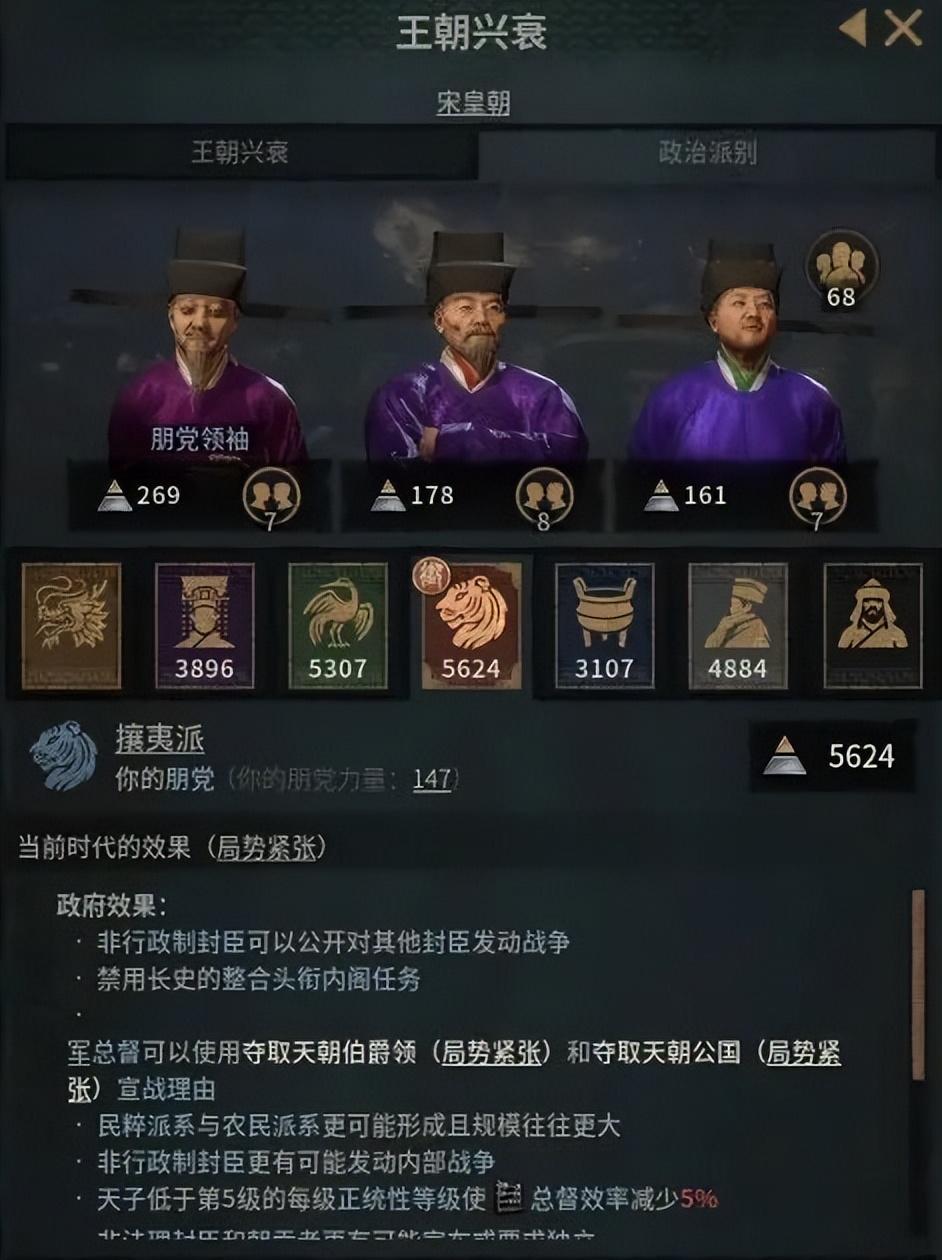Image resolution: width=942 pixels, height=1260 pixels.
Task: Switch to the 王朝兴衰 tab
Action: pyautogui.click(x=240, y=153)
